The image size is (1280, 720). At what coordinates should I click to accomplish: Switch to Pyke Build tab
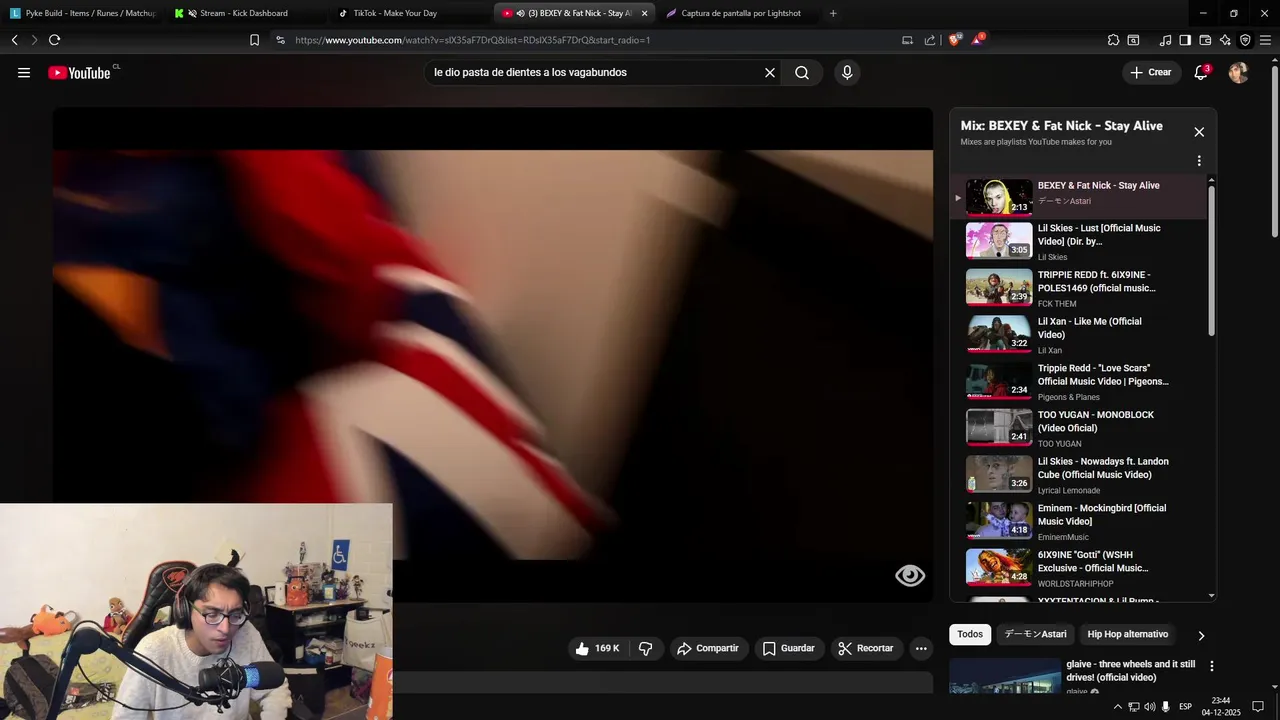coord(82,13)
